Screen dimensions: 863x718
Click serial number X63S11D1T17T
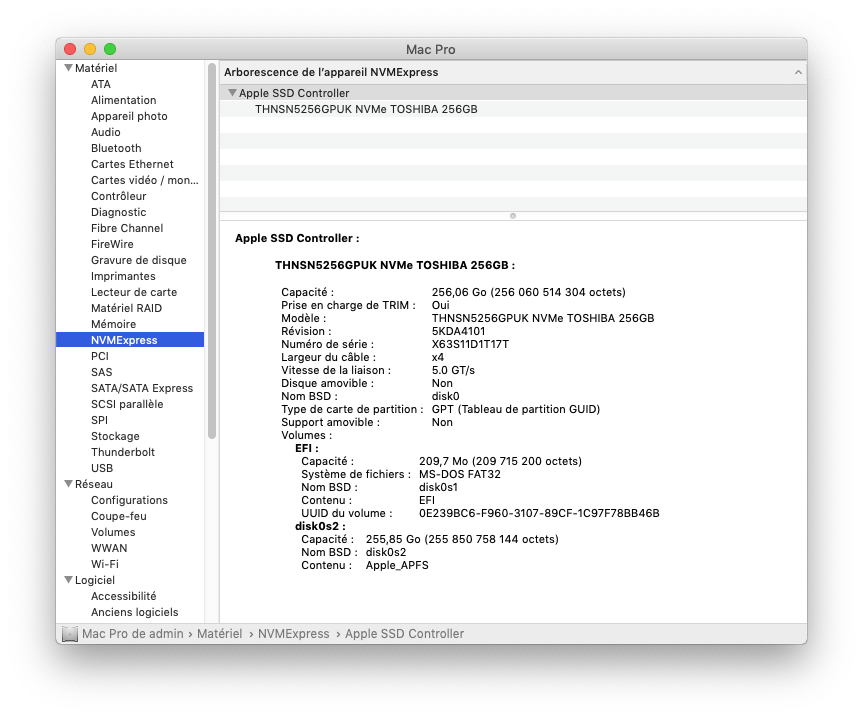[470, 344]
